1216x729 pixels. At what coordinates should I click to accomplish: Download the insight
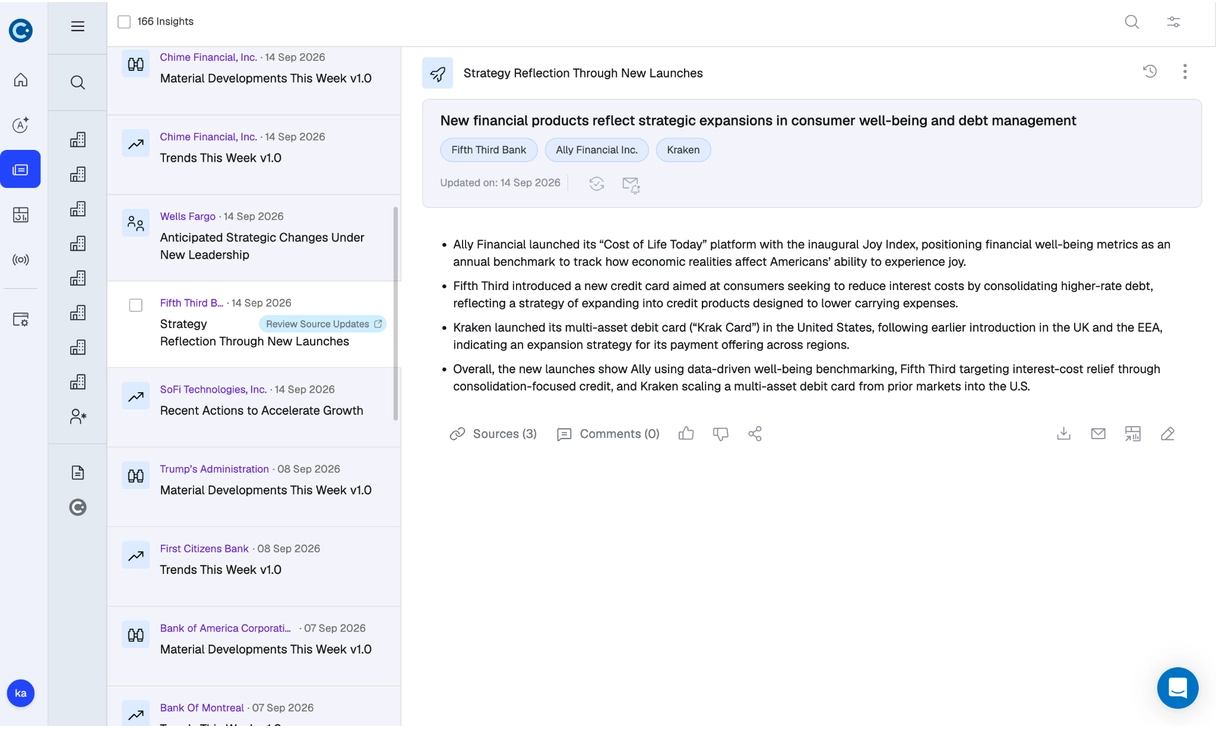[x=1064, y=434]
